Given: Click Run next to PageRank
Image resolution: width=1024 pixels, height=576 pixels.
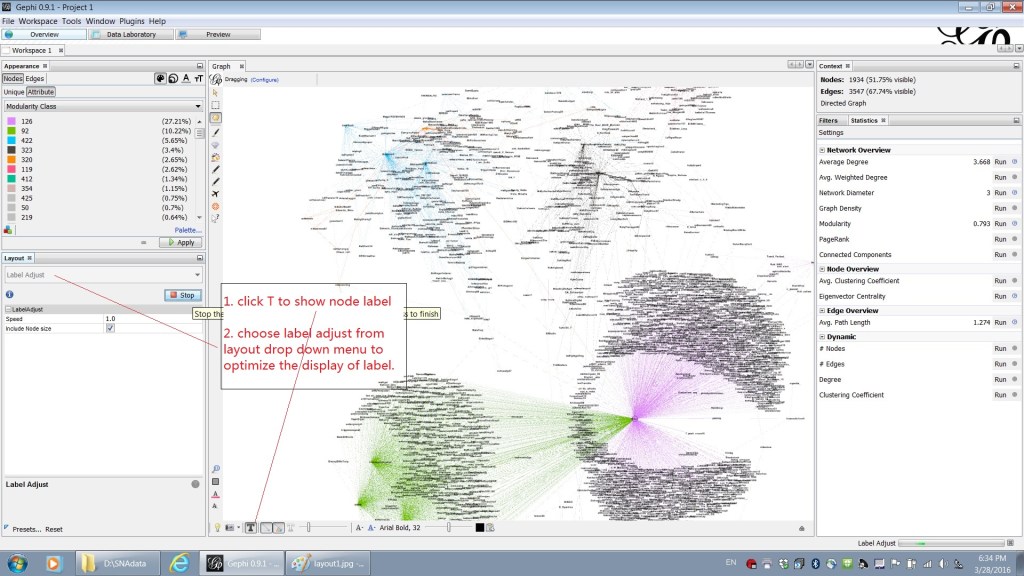Looking at the screenshot, I should pos(1000,241).
